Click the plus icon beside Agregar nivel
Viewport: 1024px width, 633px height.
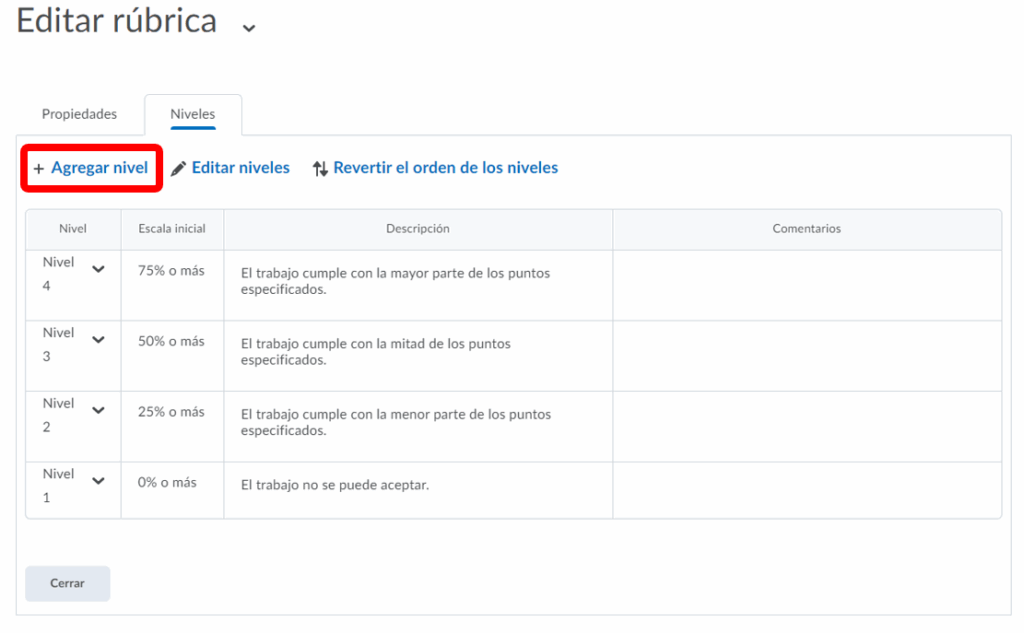coord(38,169)
